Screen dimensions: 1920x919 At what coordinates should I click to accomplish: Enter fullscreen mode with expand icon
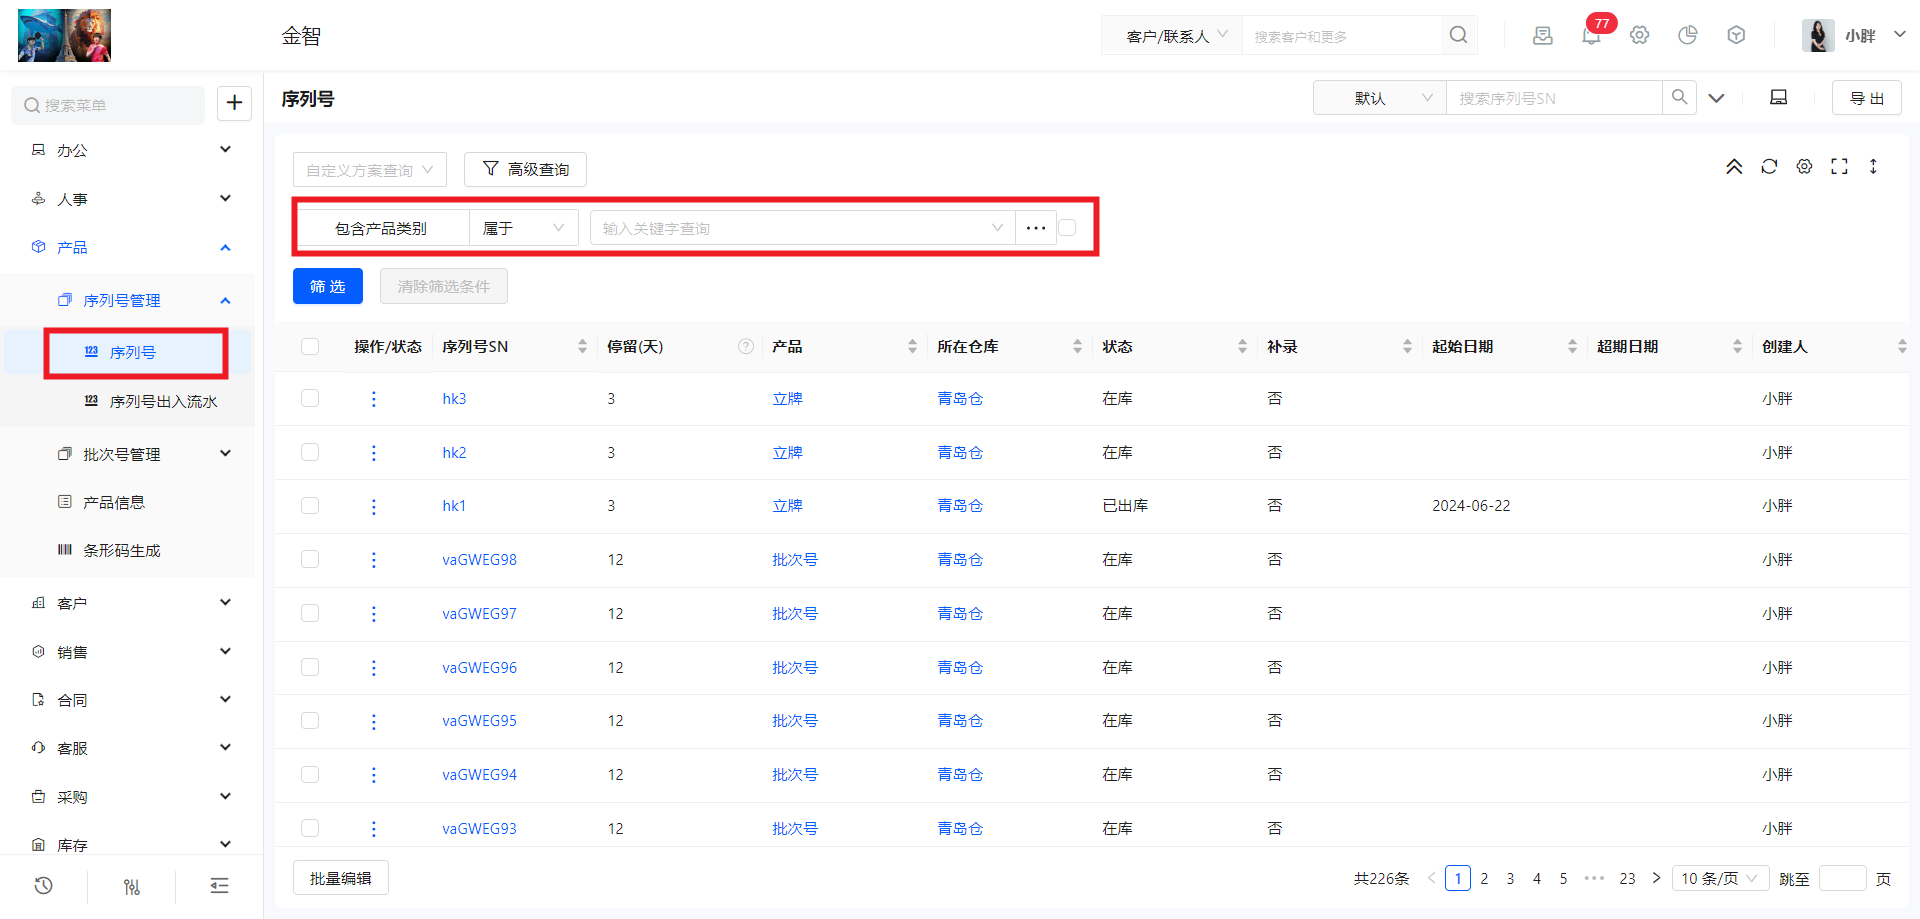[x=1839, y=167]
